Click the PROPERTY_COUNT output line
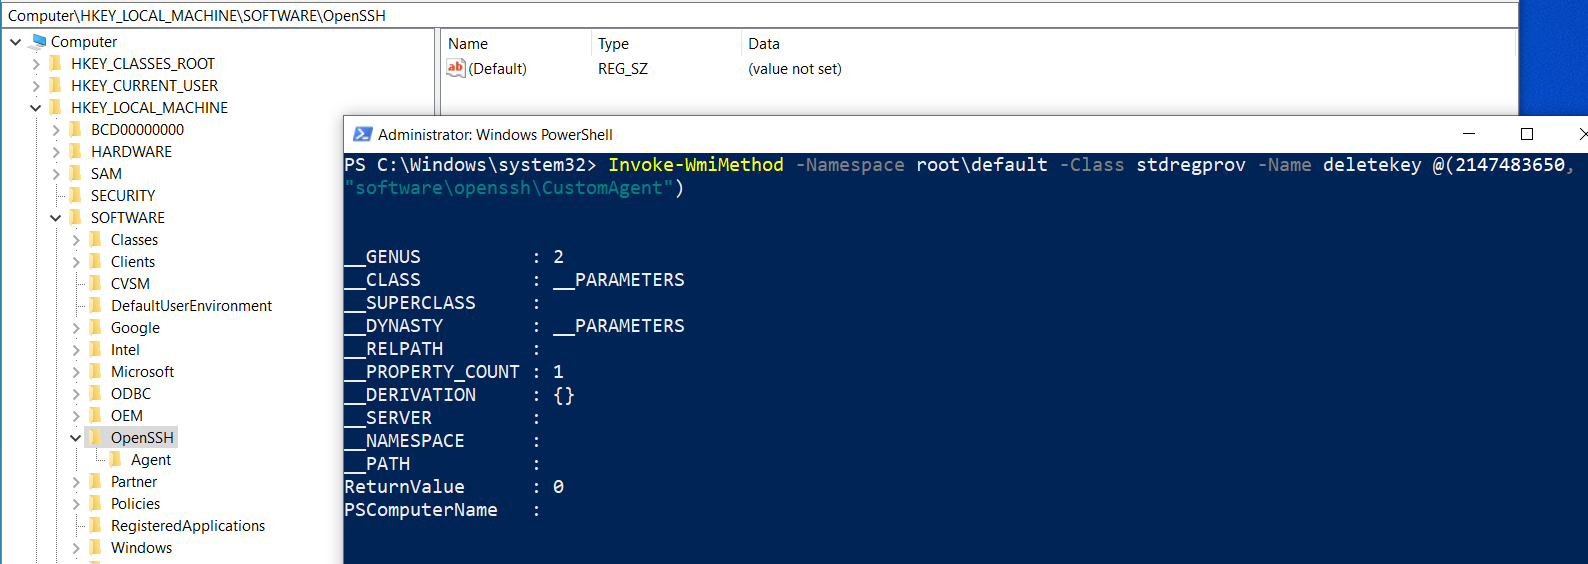1588x564 pixels. pyautogui.click(x=455, y=372)
